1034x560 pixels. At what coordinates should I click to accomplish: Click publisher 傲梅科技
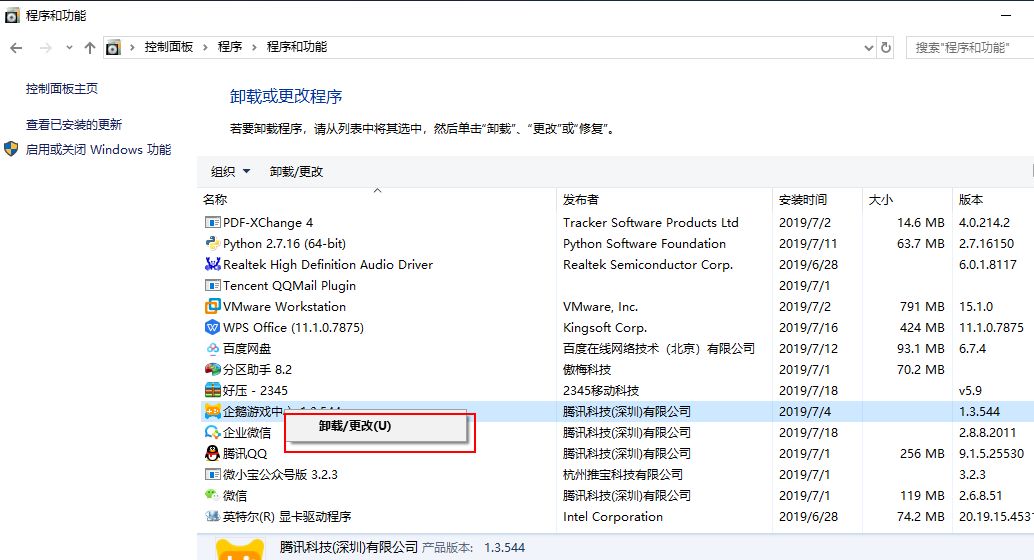pyautogui.click(x=587, y=369)
